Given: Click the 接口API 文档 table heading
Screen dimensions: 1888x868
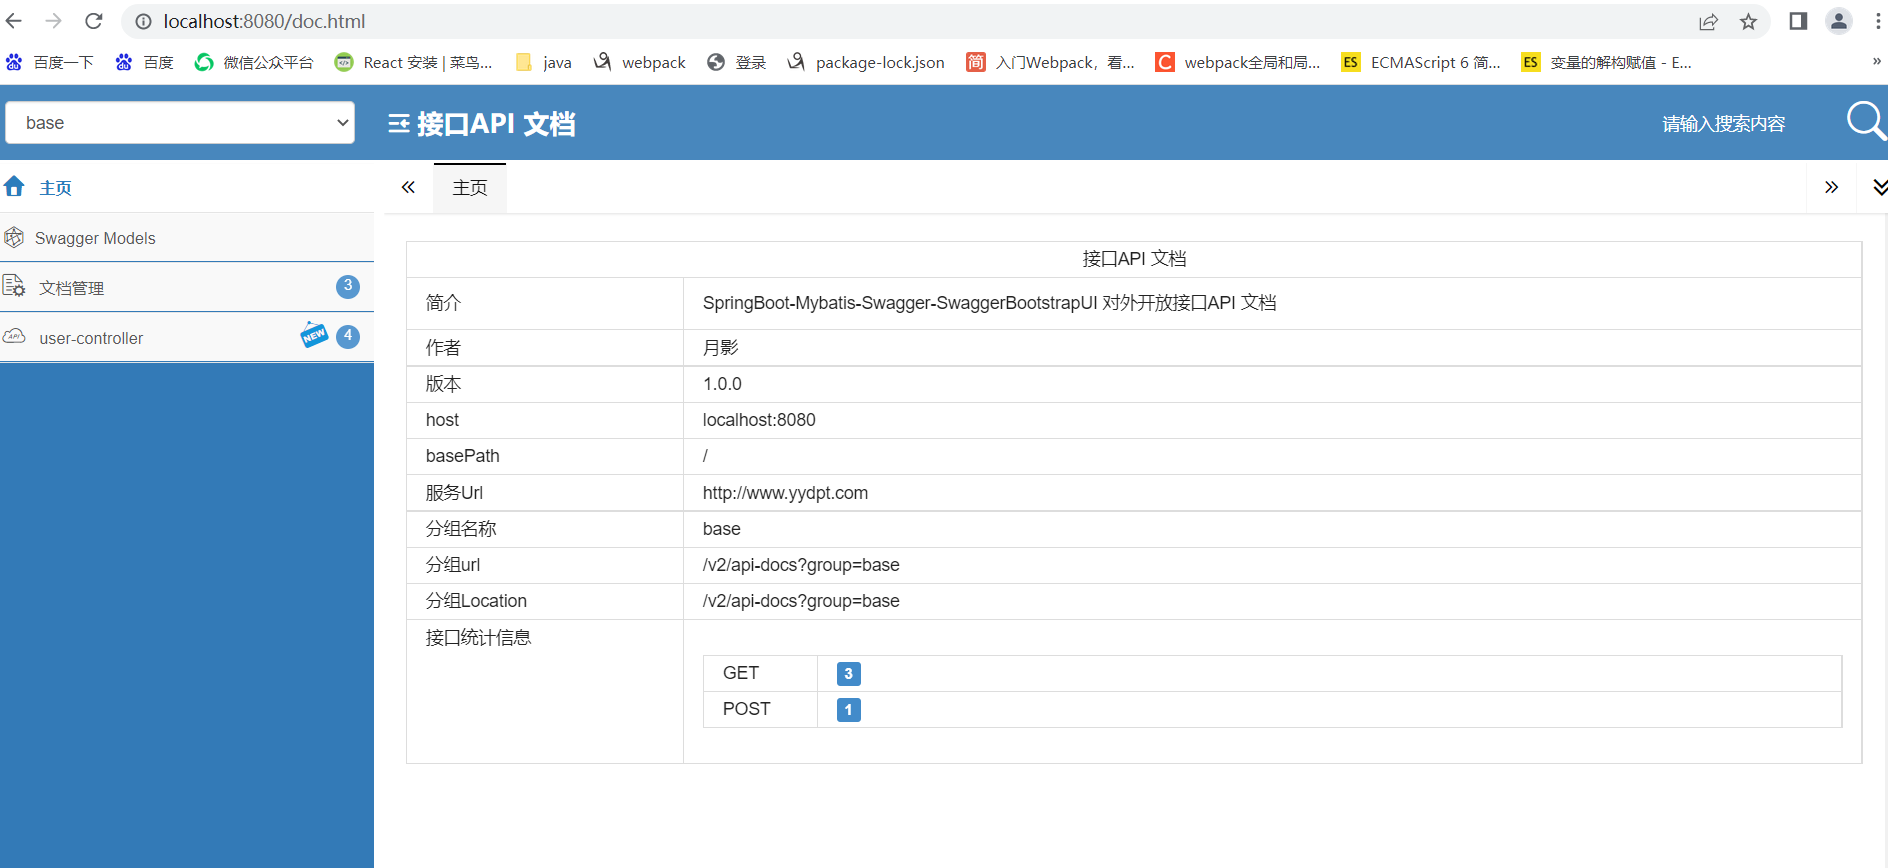Looking at the screenshot, I should pyautogui.click(x=1134, y=259).
